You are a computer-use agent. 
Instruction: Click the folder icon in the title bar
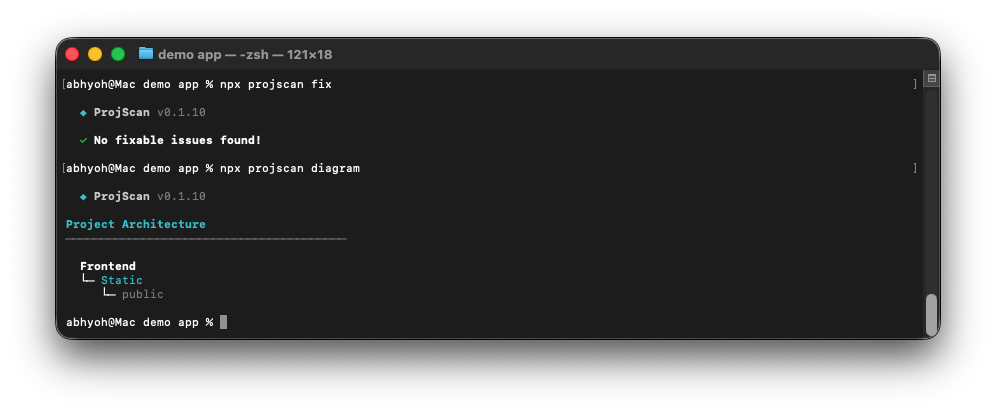(146, 54)
